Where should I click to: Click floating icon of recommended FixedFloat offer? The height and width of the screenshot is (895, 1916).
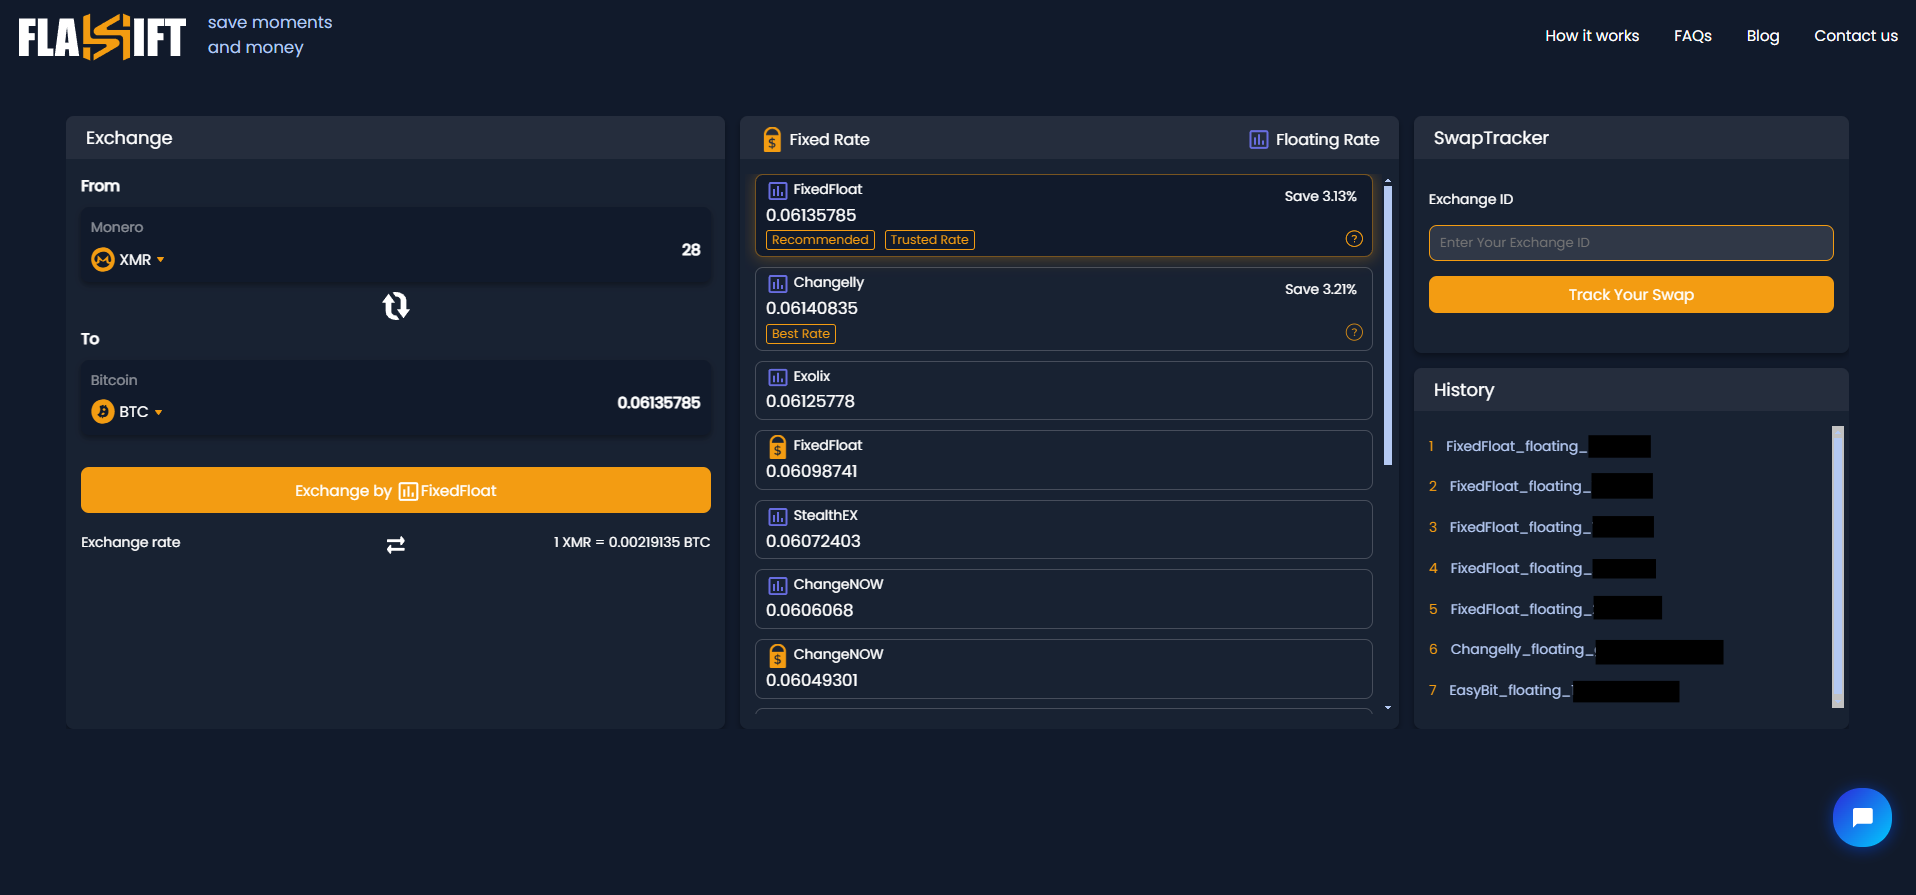777,190
